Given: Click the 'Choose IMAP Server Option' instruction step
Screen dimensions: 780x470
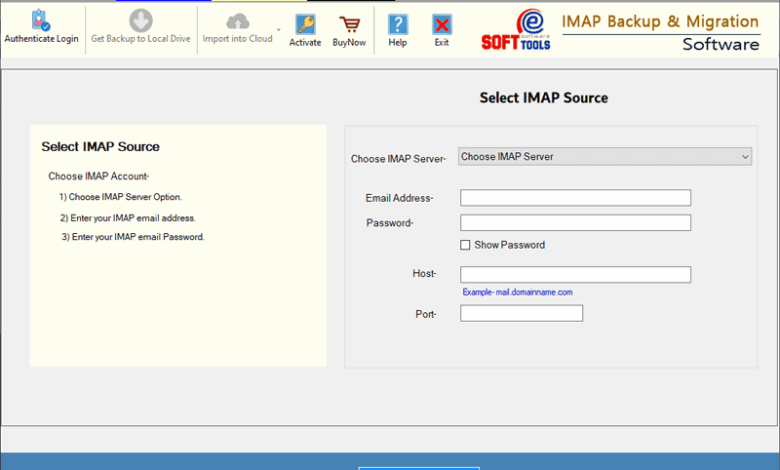Looking at the screenshot, I should 120,197.
